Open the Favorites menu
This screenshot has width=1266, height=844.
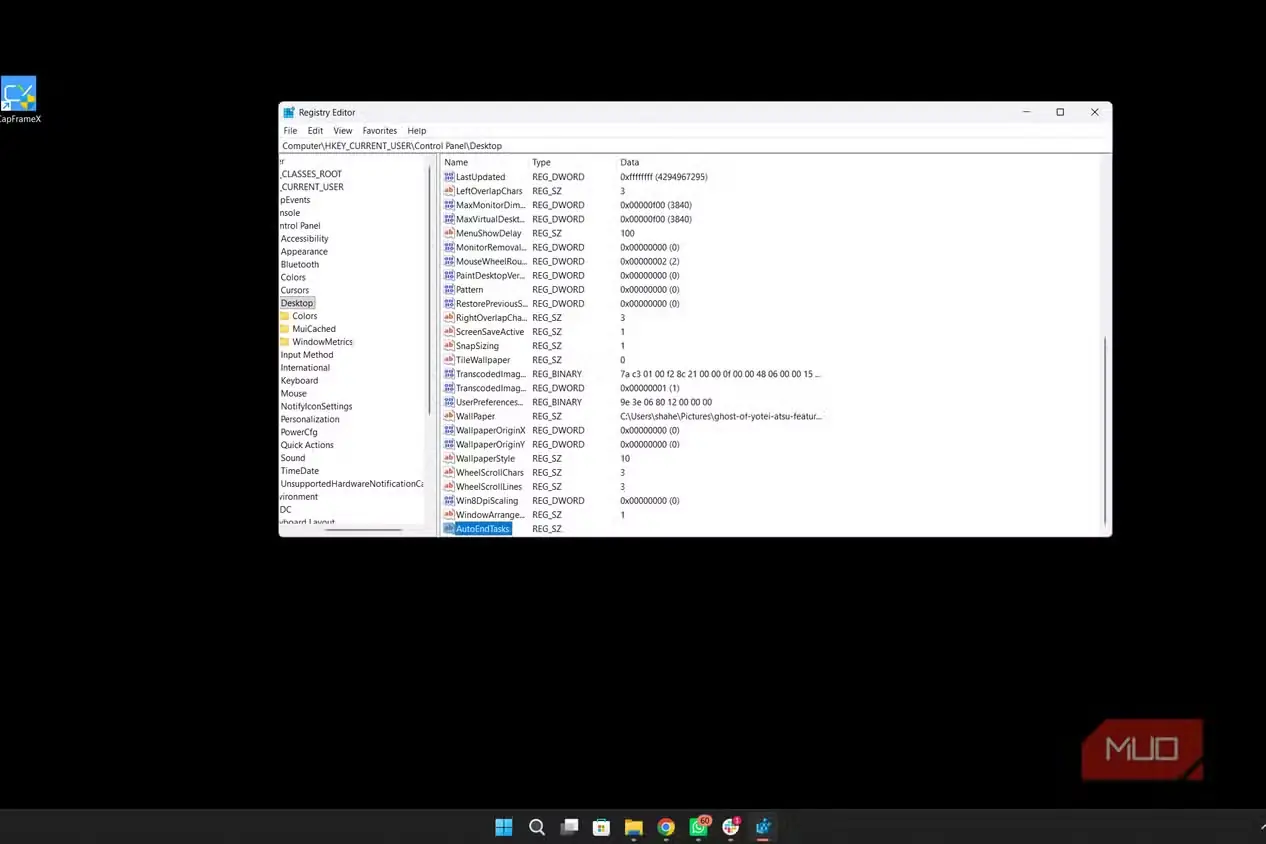[x=379, y=131]
